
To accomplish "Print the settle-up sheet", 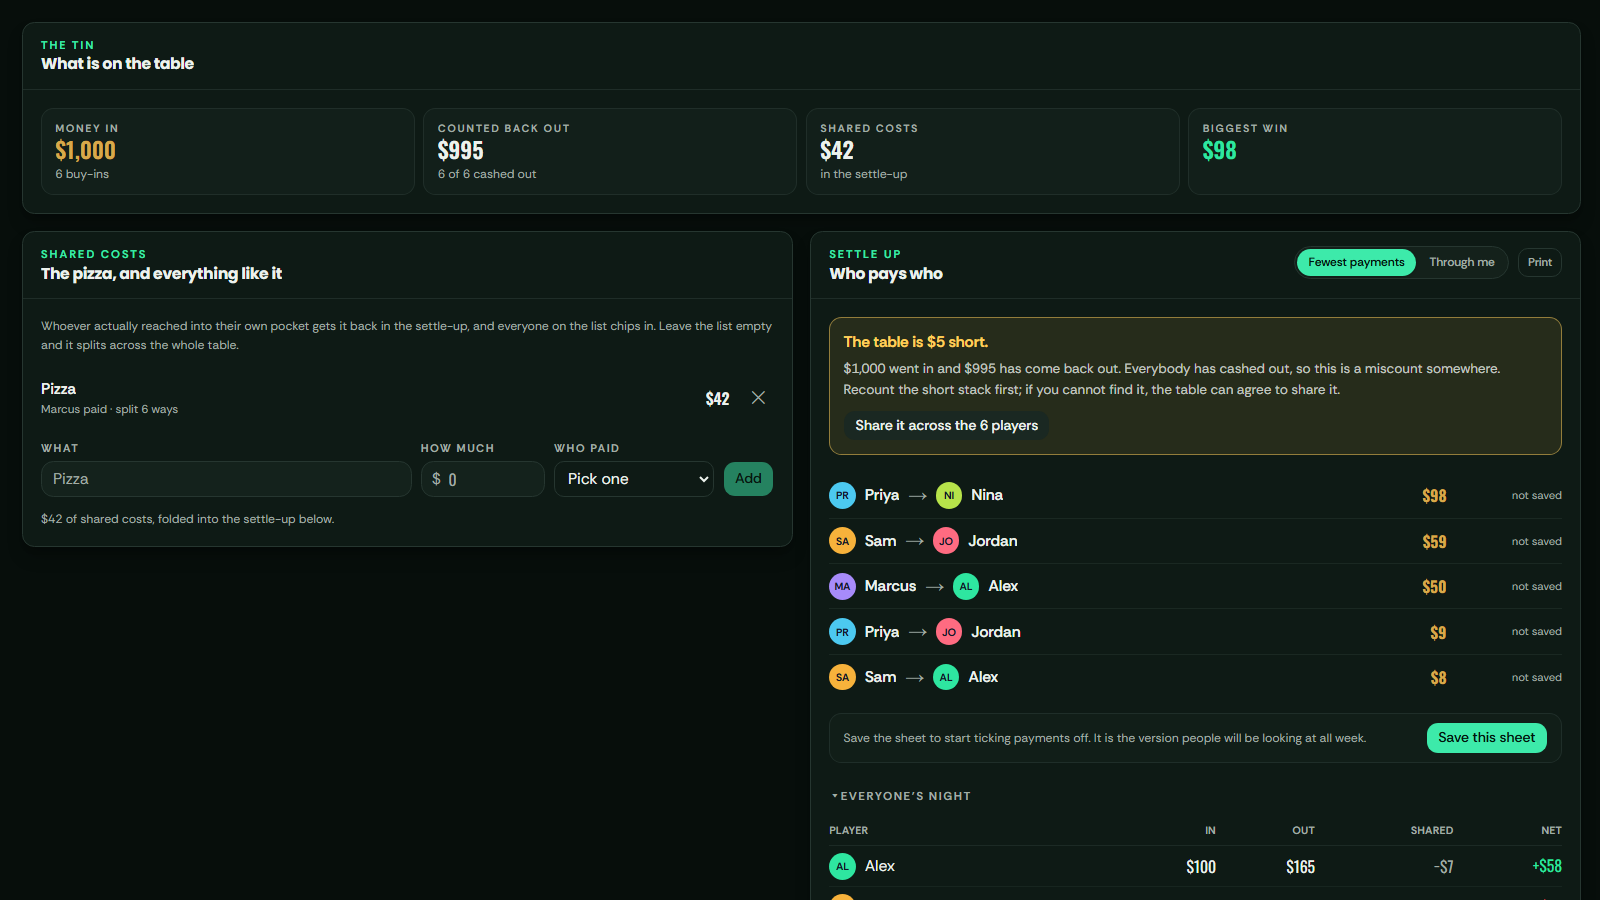I will [1539, 262].
